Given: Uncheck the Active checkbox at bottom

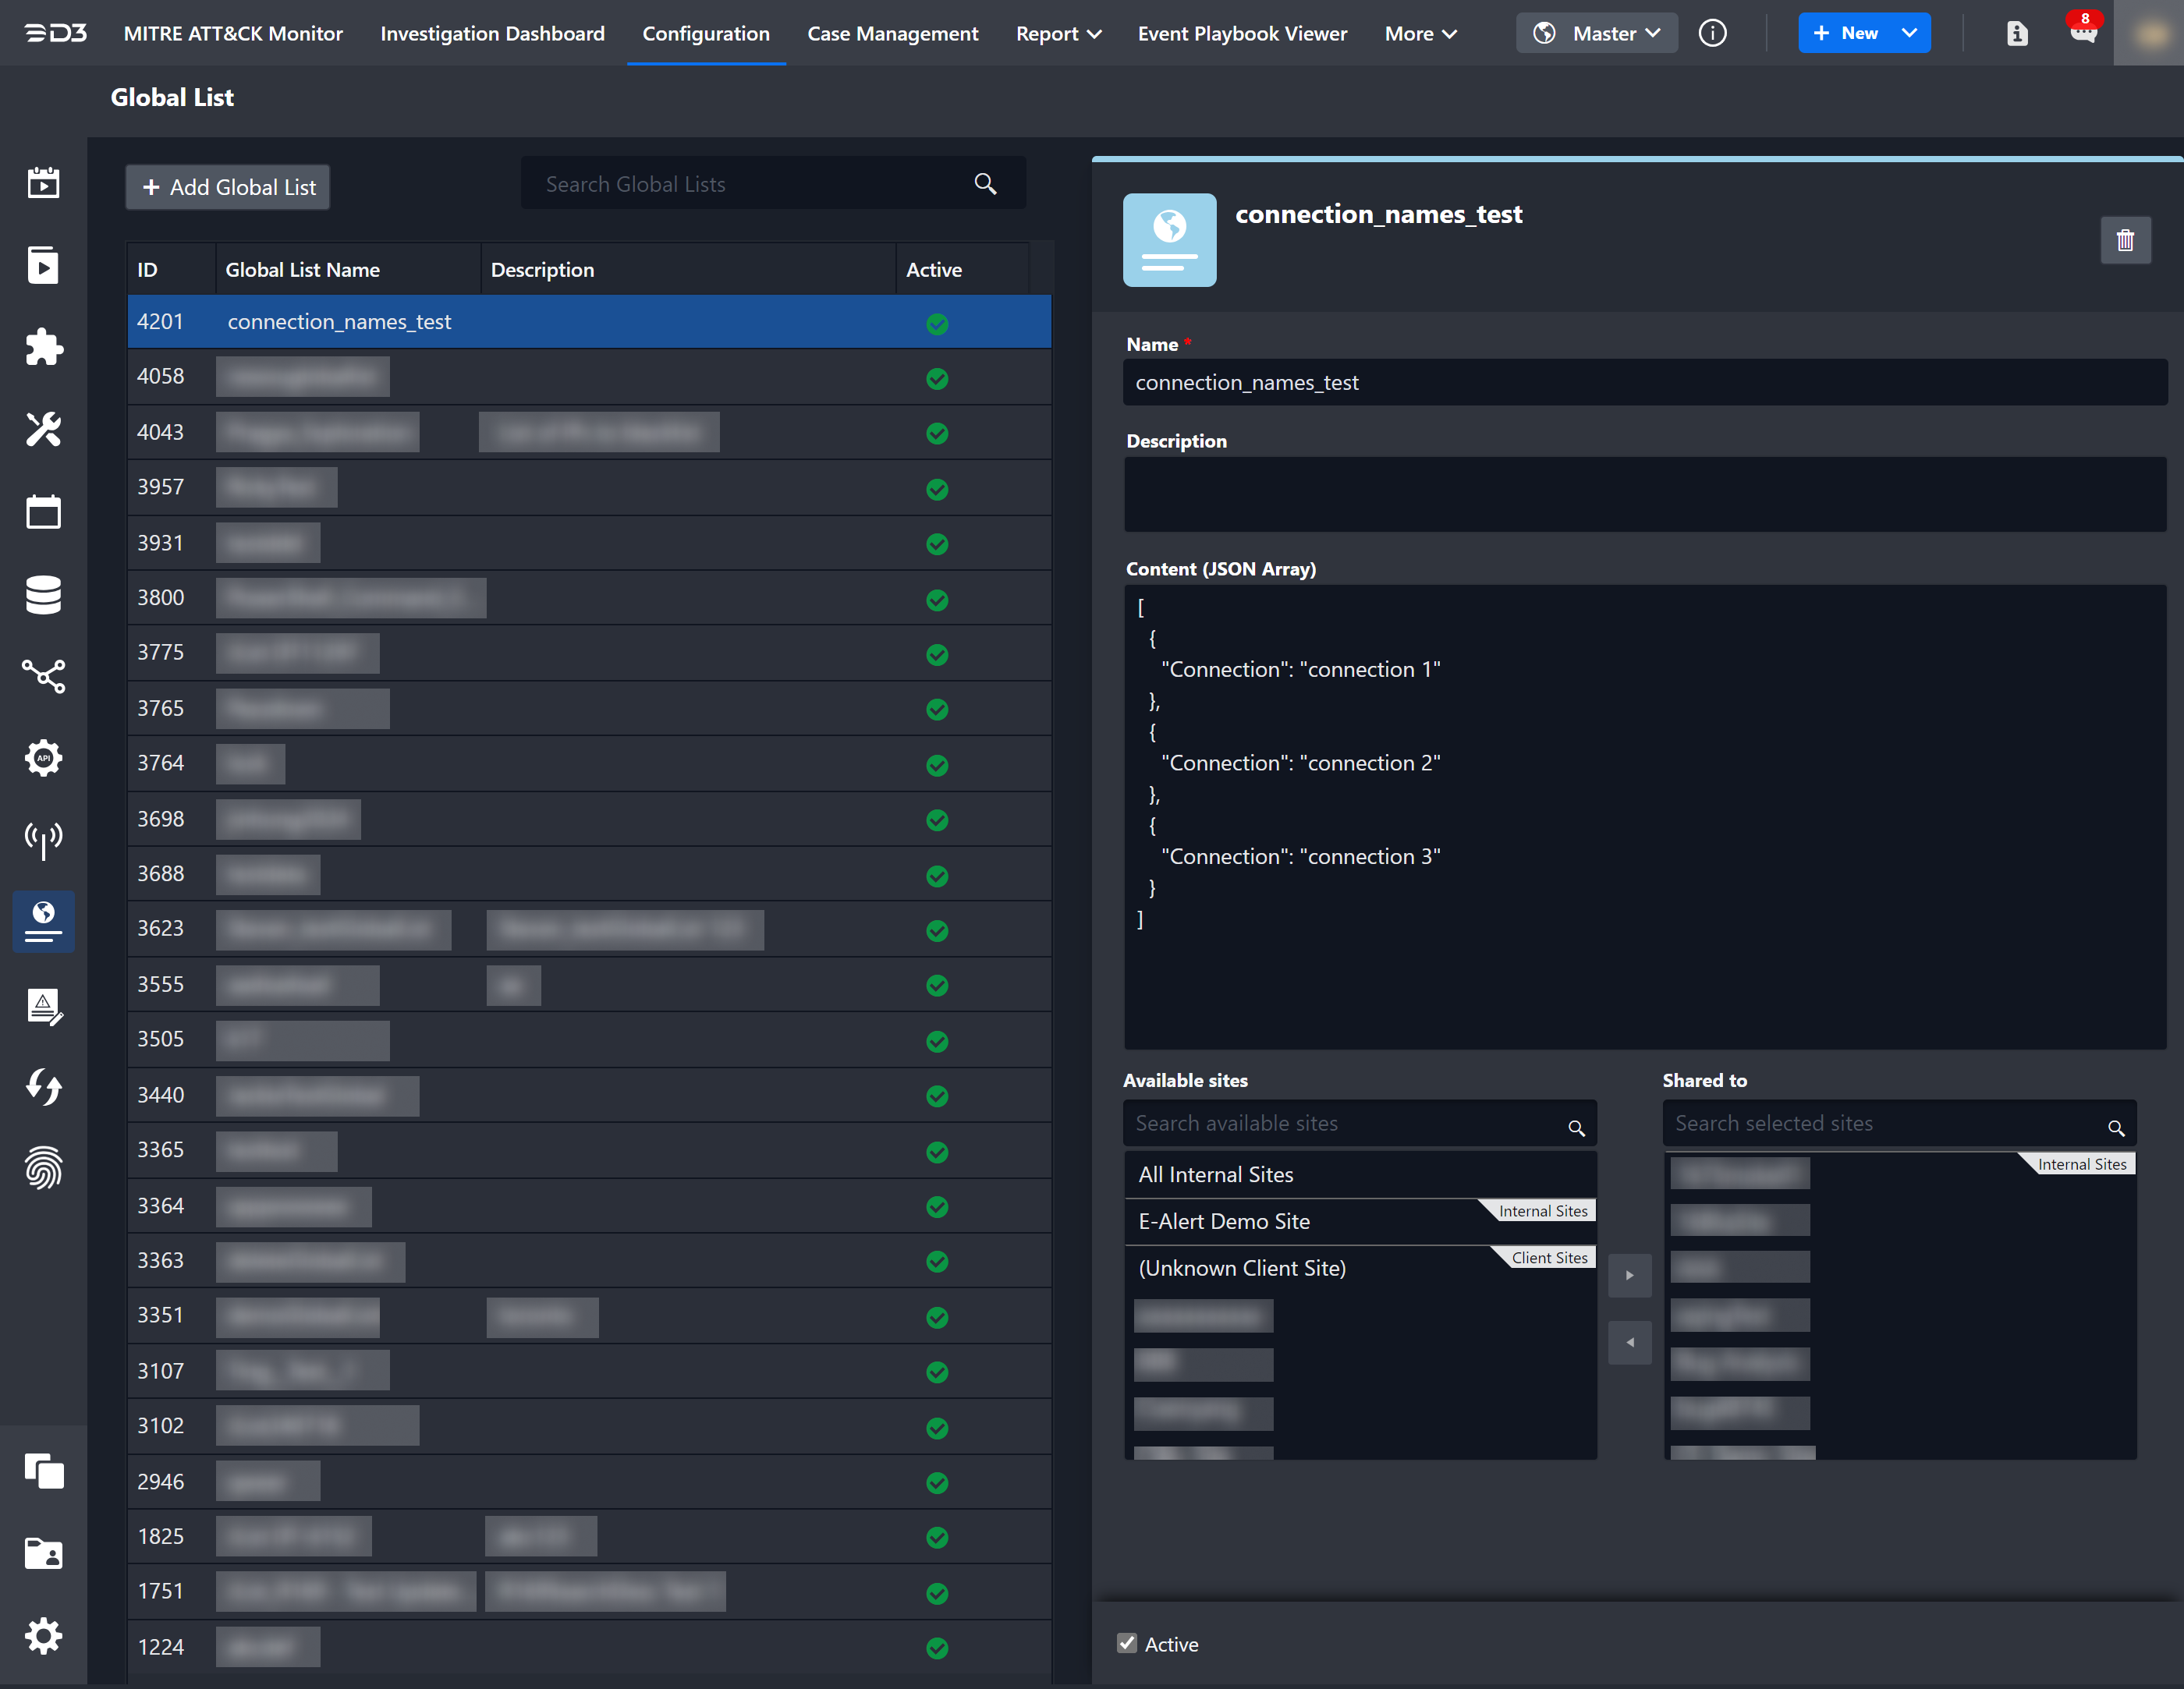Looking at the screenshot, I should 1127,1643.
